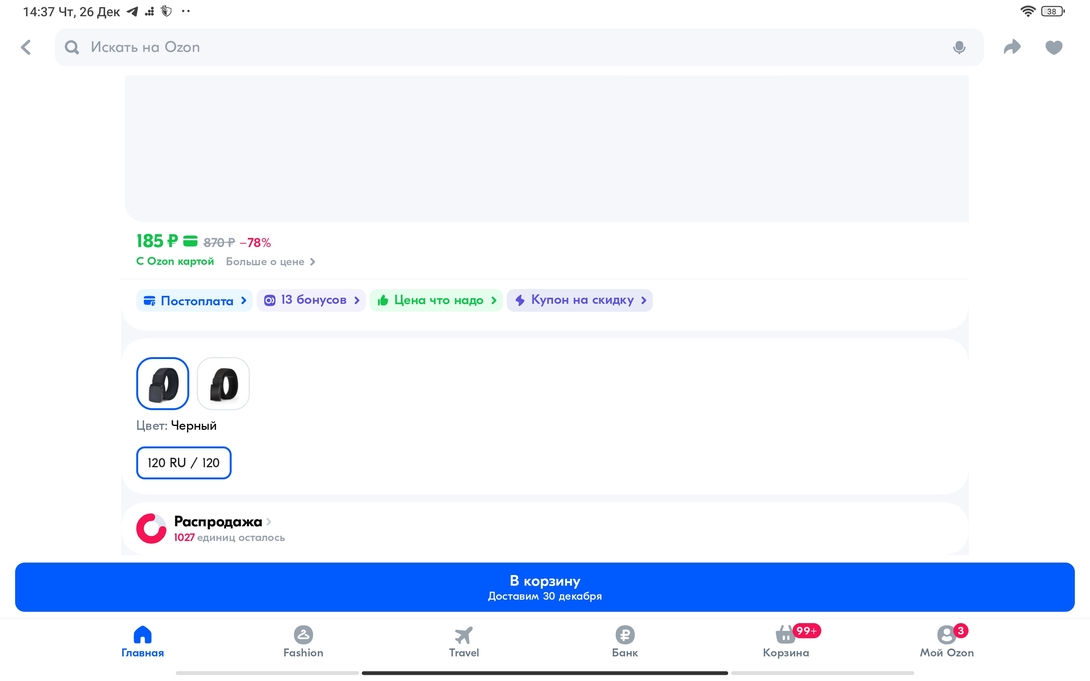Select the 120 RU / 120 size option
Image resolution: width=1090 pixels, height=681 pixels.
(x=184, y=463)
